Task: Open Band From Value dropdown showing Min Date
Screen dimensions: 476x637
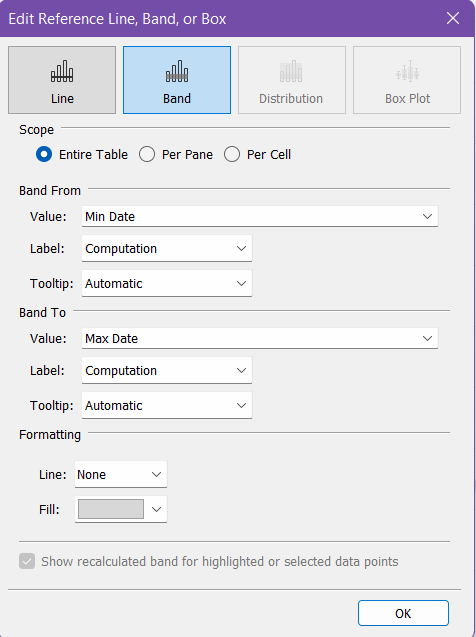Action: pyautogui.click(x=260, y=216)
